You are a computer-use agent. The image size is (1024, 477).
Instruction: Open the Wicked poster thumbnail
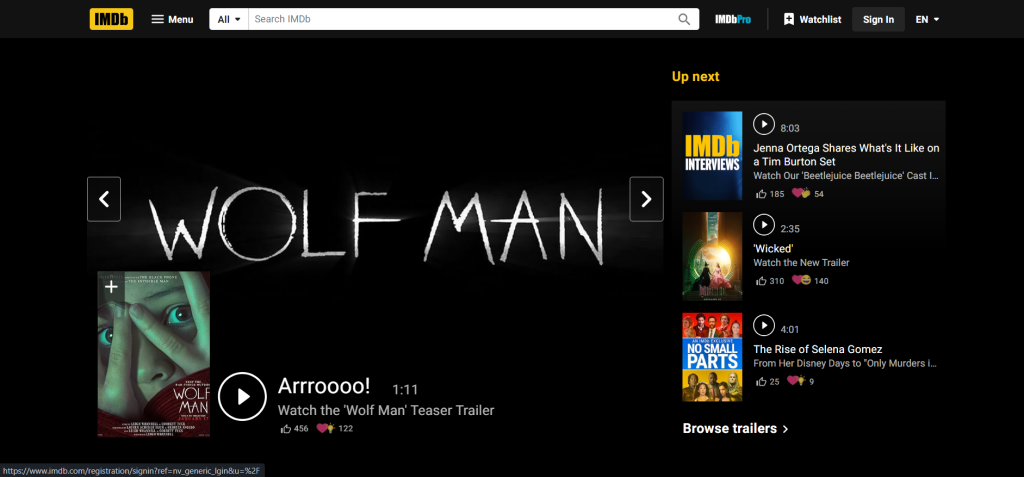click(712, 256)
